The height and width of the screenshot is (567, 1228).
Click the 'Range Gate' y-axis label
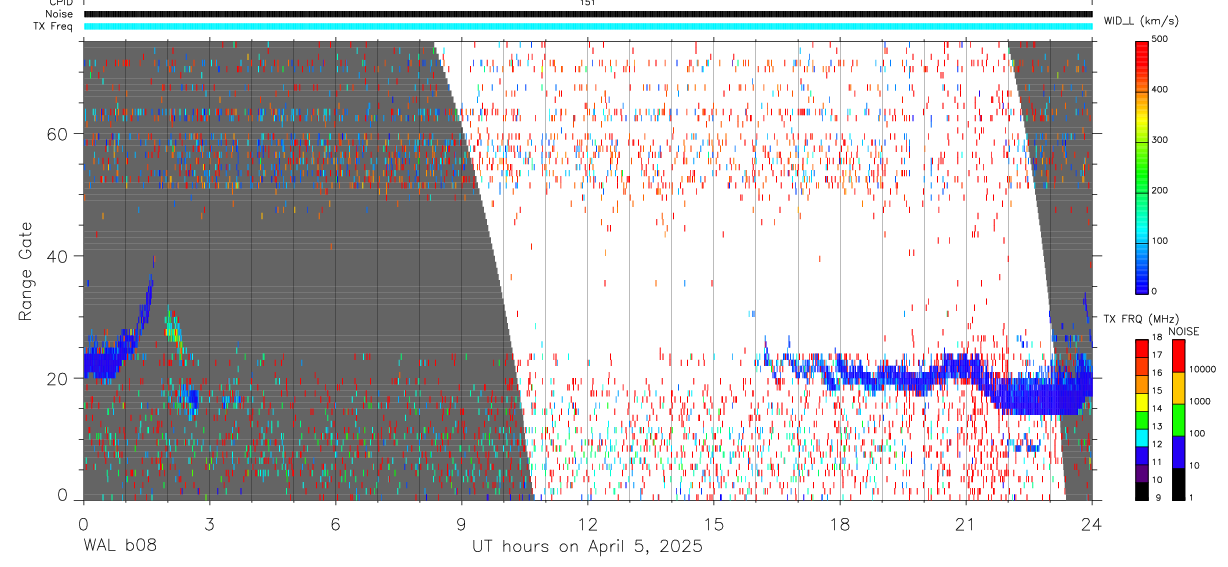(x=26, y=271)
